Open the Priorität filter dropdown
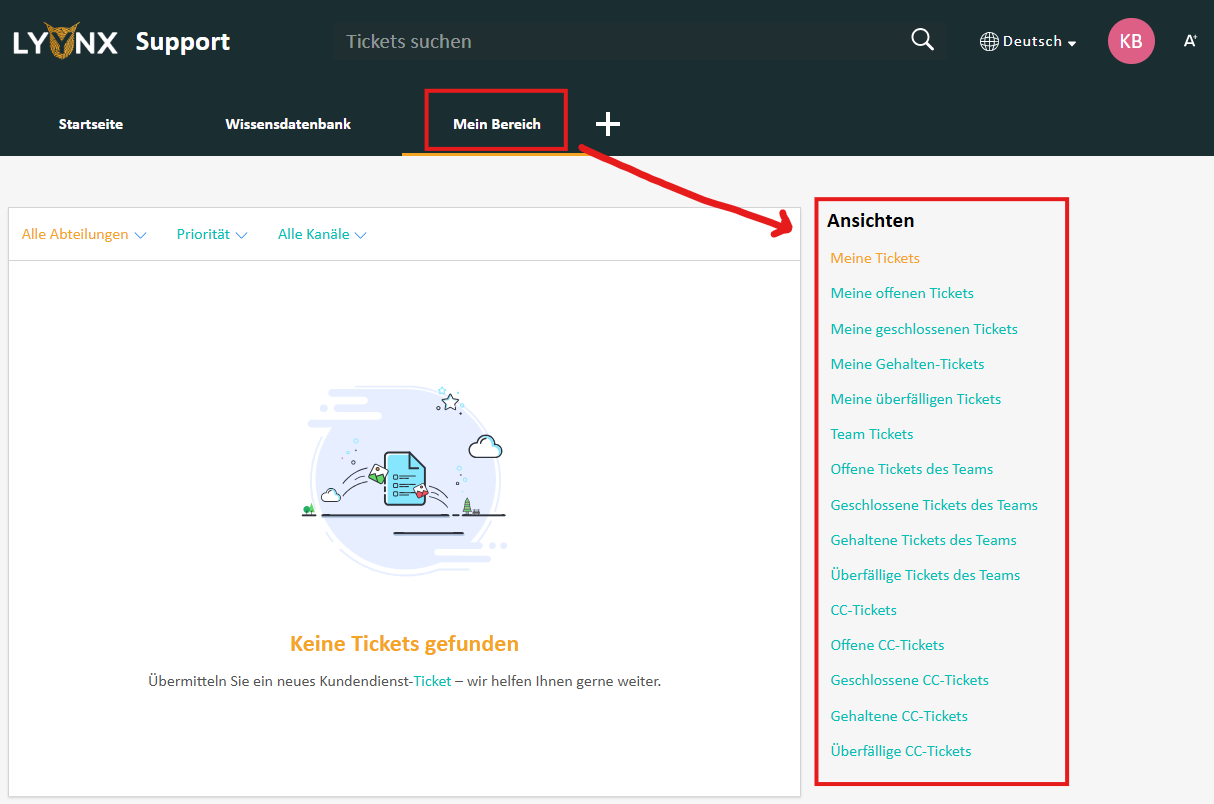This screenshot has width=1214, height=804. (212, 234)
